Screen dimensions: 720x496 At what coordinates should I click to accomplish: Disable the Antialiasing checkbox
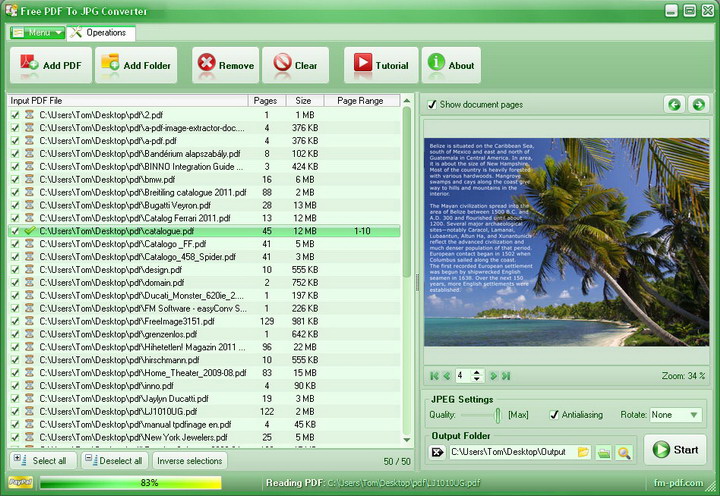pyautogui.click(x=554, y=415)
